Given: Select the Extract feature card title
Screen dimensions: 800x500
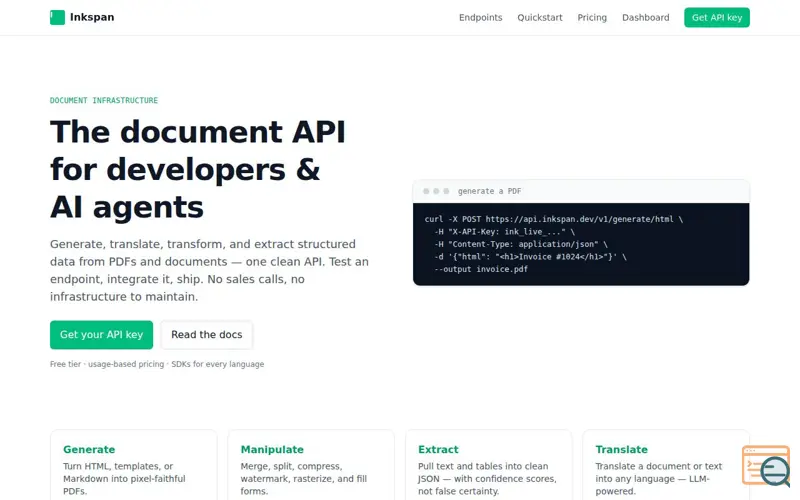Looking at the screenshot, I should tap(438, 449).
